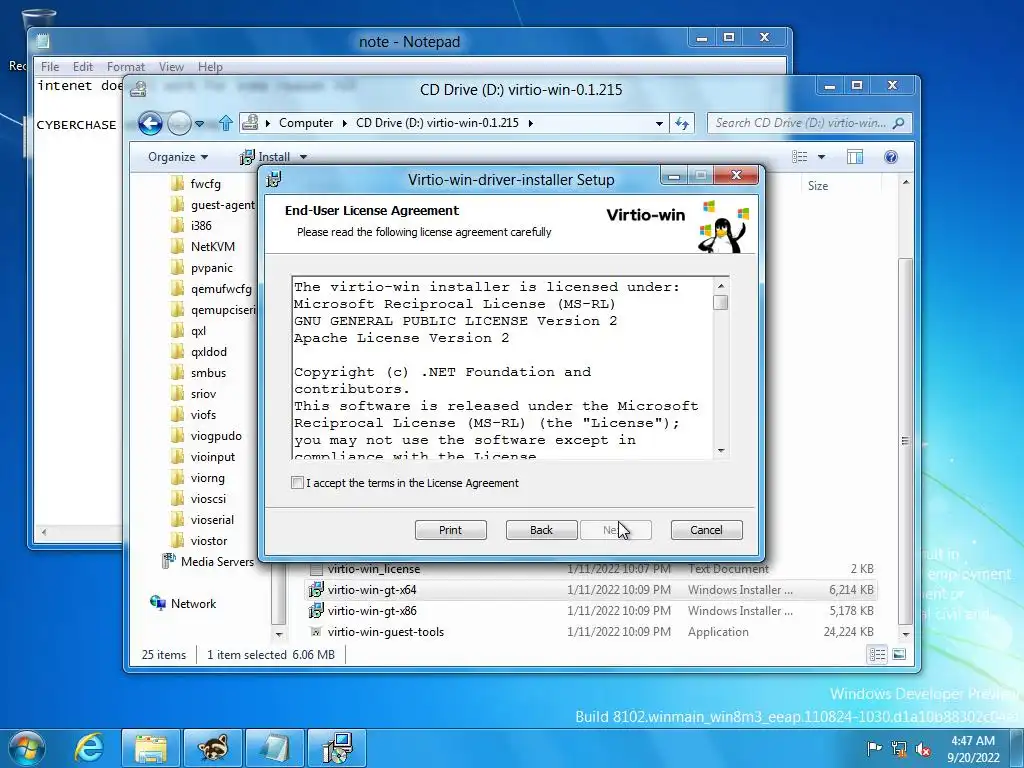Click installer icon in Setup title bar
The height and width of the screenshot is (768, 1024).
pos(275,179)
